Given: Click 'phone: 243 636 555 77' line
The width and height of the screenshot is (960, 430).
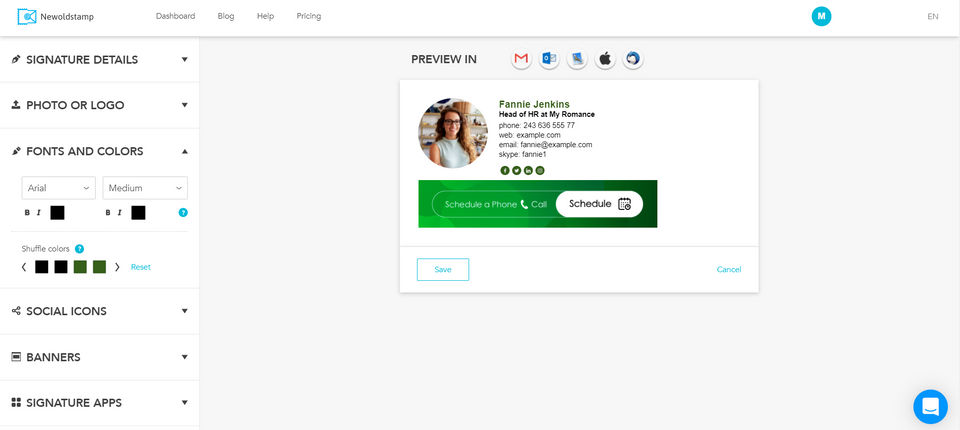Looking at the screenshot, I should (537, 125).
